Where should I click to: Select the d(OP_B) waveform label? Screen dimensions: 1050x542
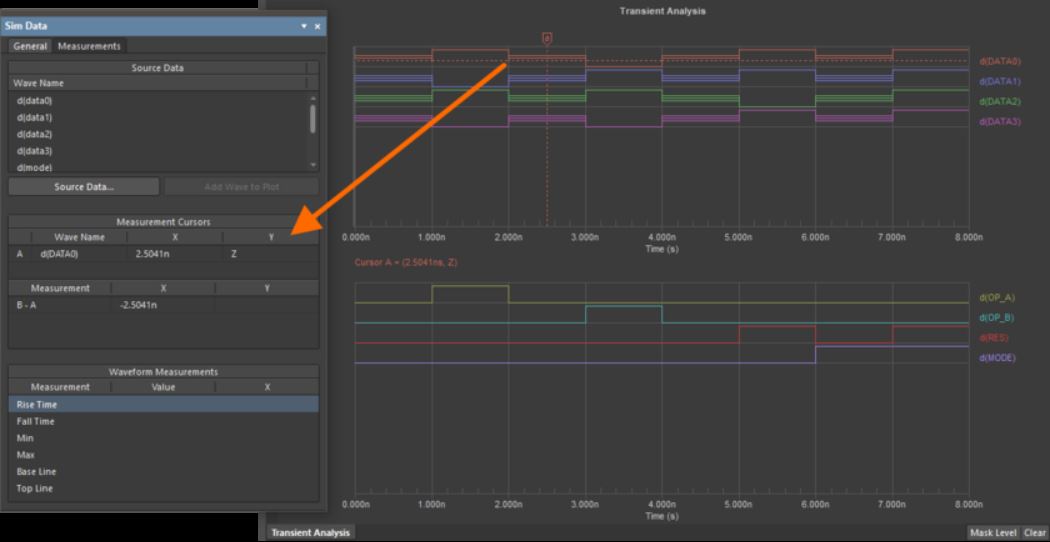997,318
